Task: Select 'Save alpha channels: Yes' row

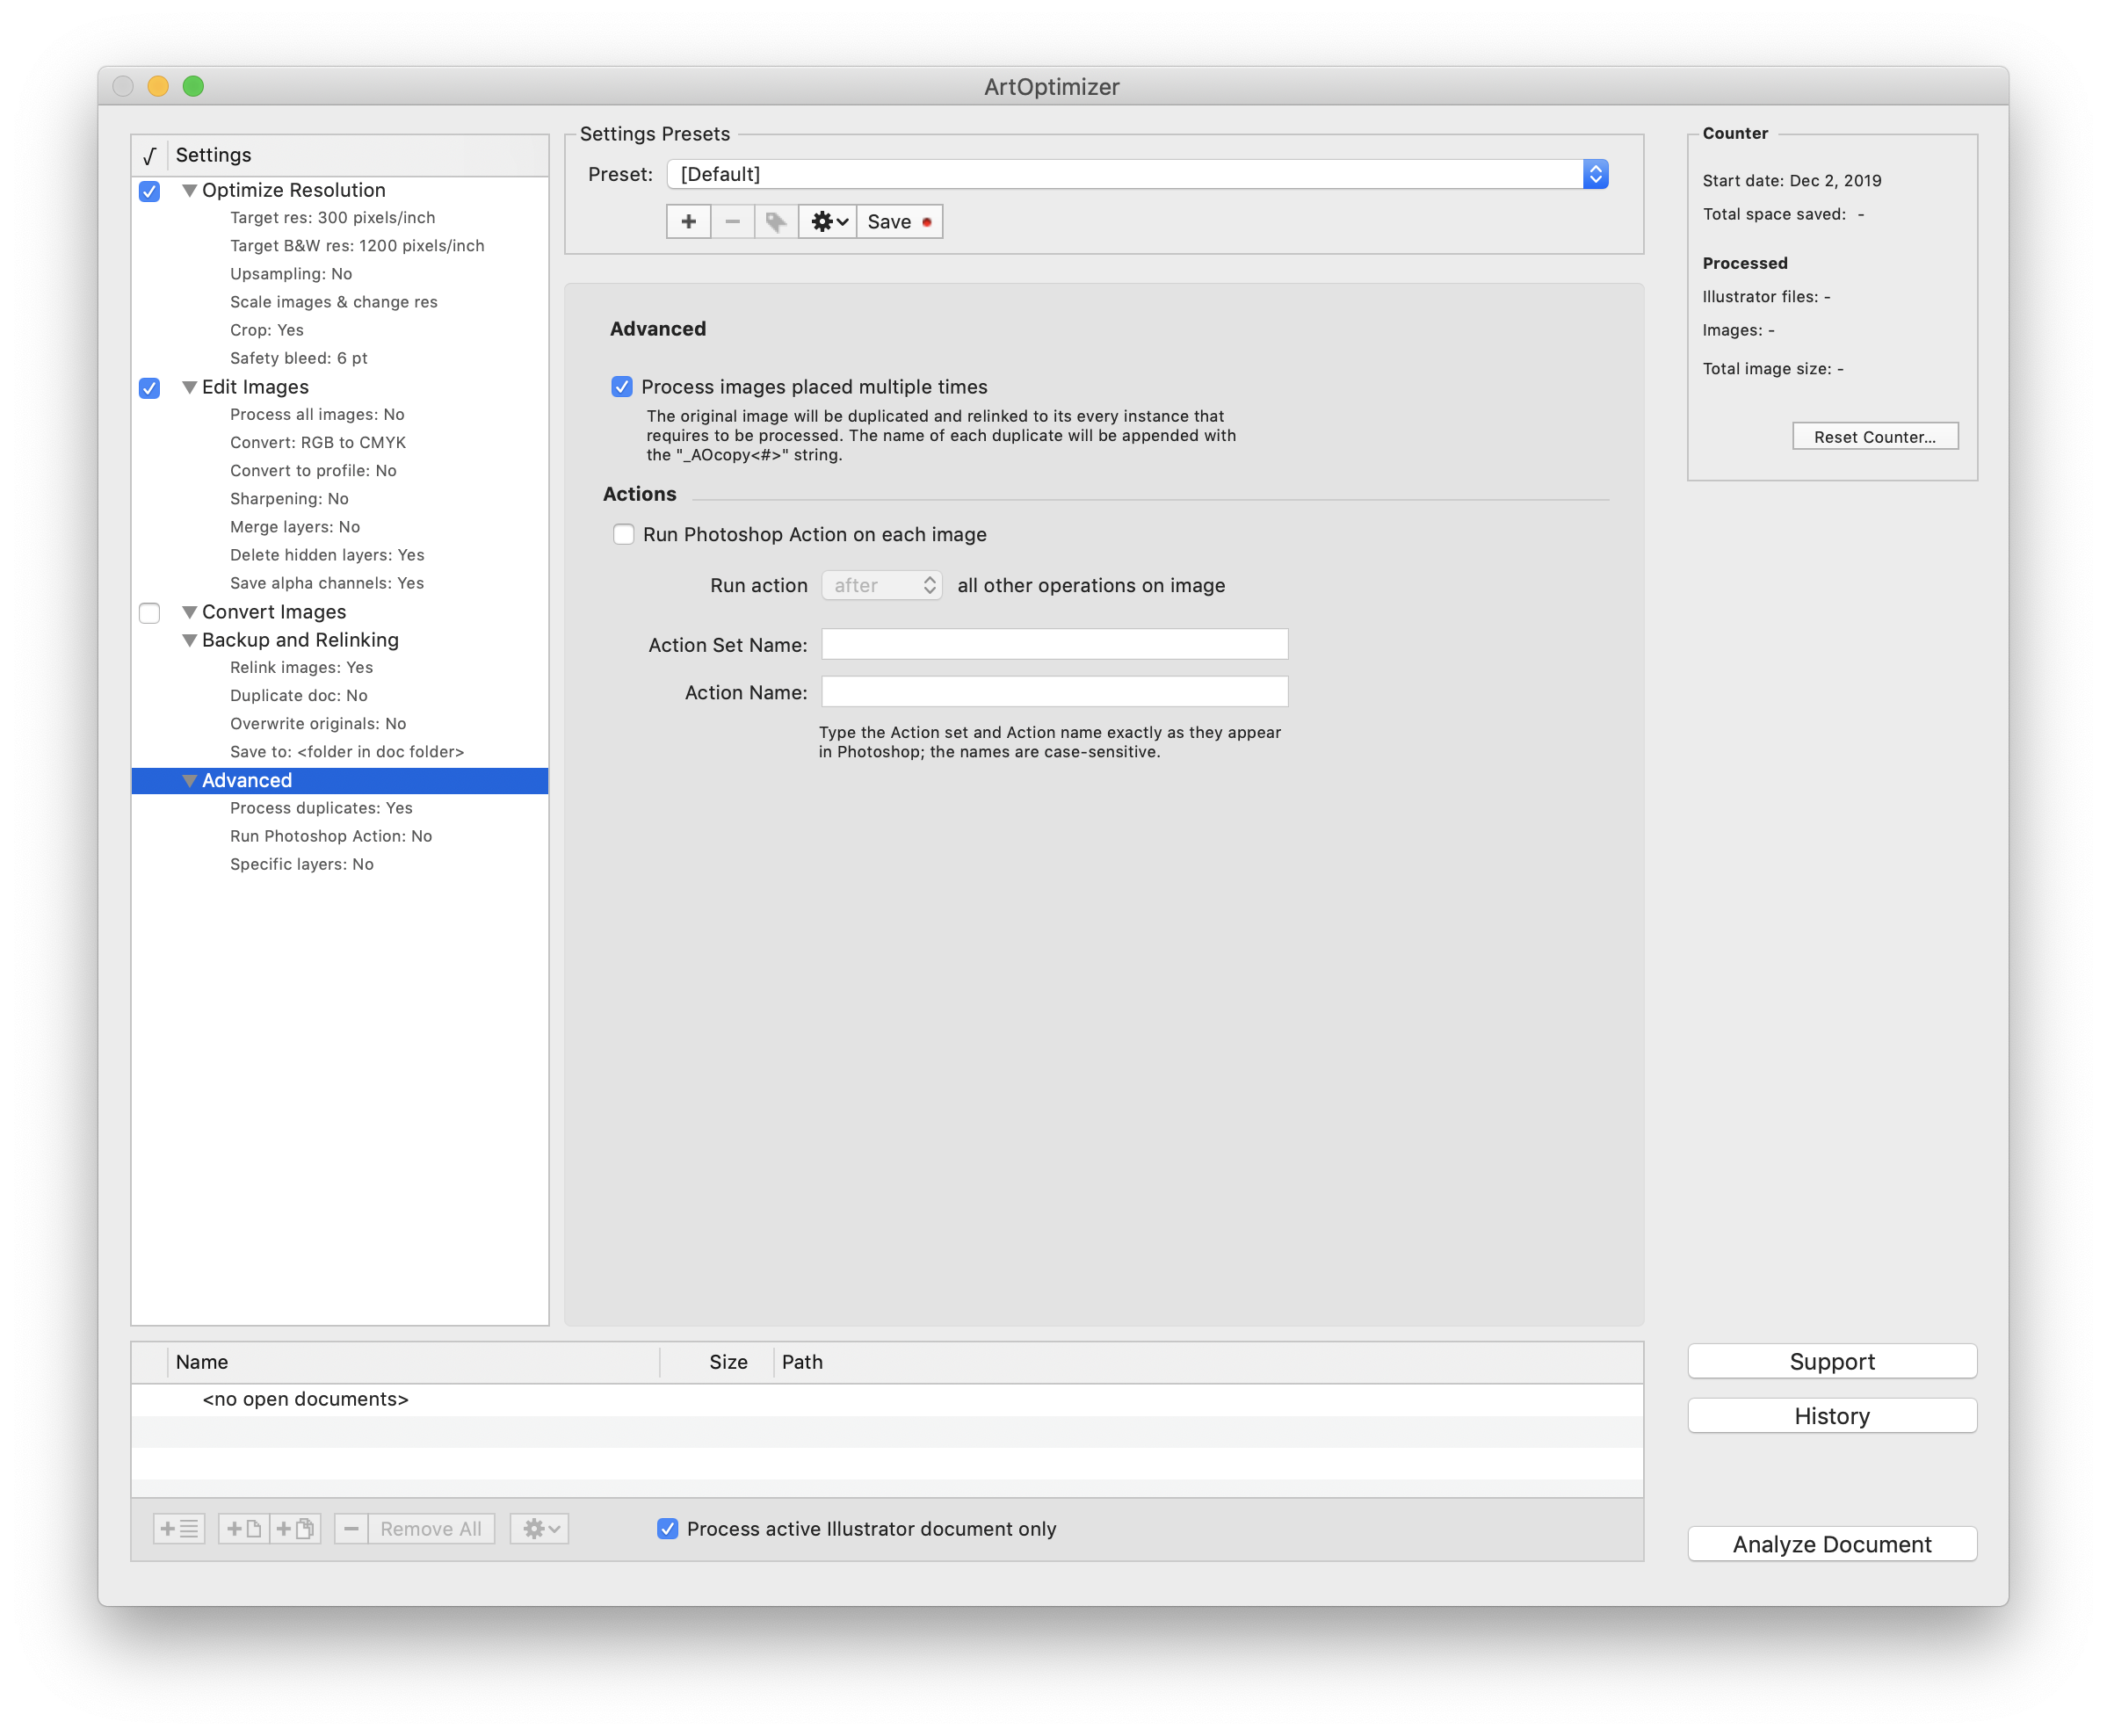Action: 340,583
